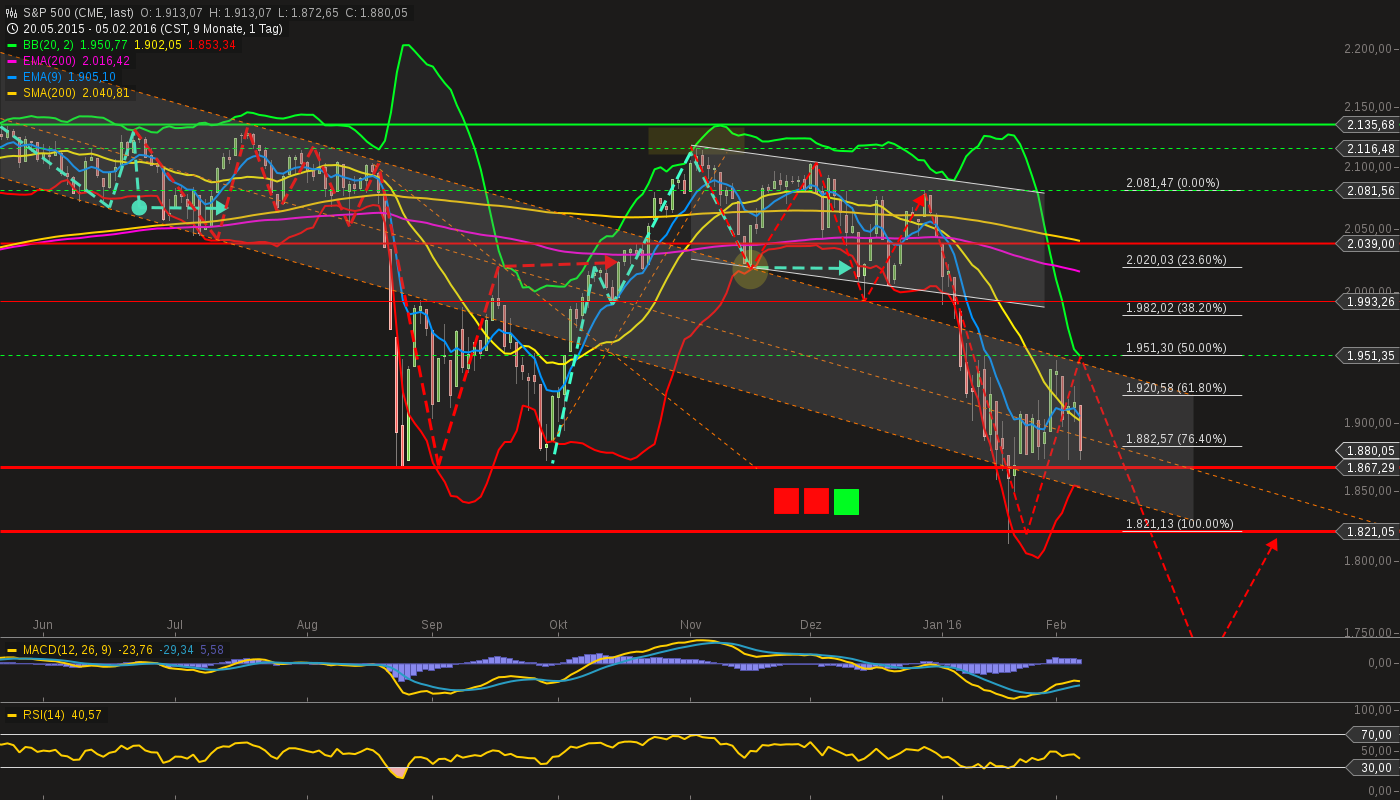Select the SMA(200) indicator label
Viewport: 1400px width, 800px height.
pos(50,93)
